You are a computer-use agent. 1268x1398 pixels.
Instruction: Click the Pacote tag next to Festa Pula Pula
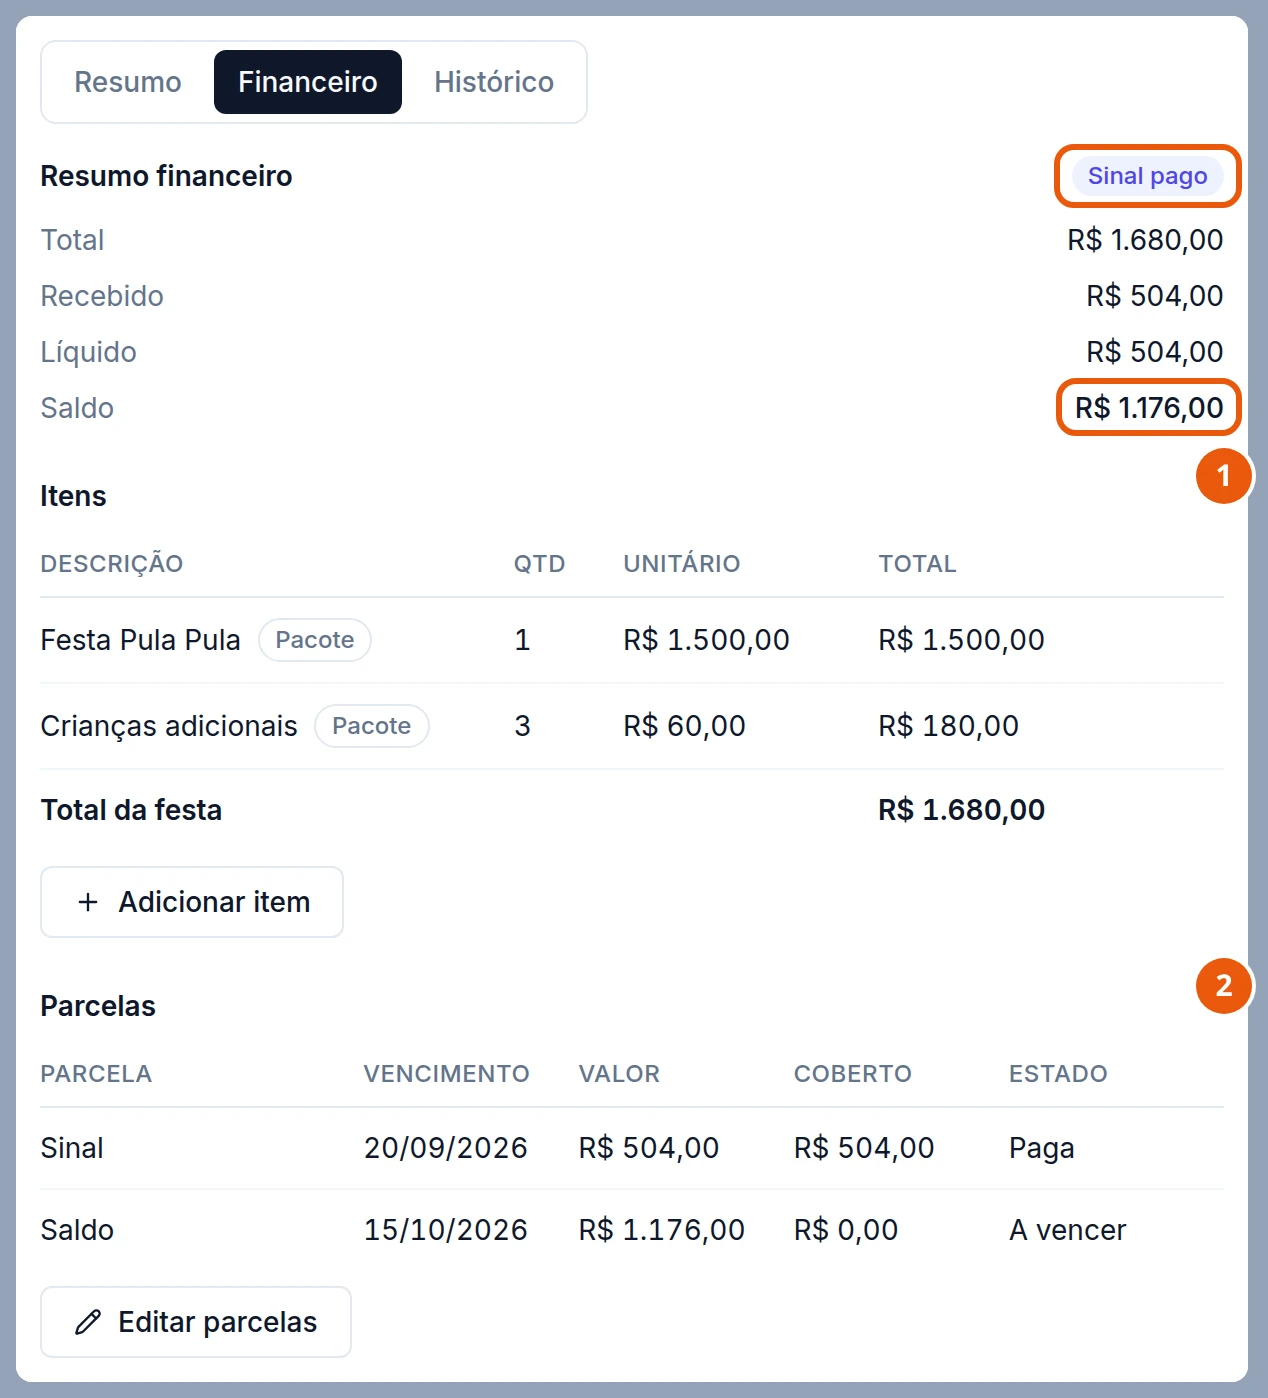[x=315, y=640]
